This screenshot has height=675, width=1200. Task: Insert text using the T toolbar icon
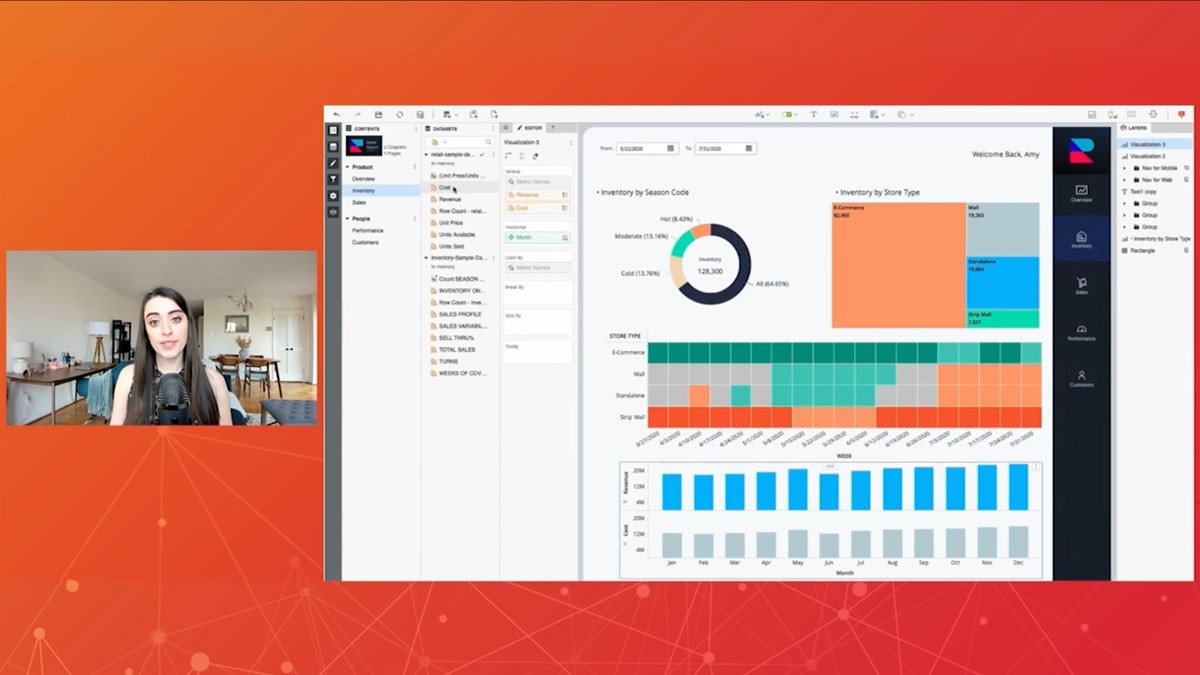tap(814, 115)
